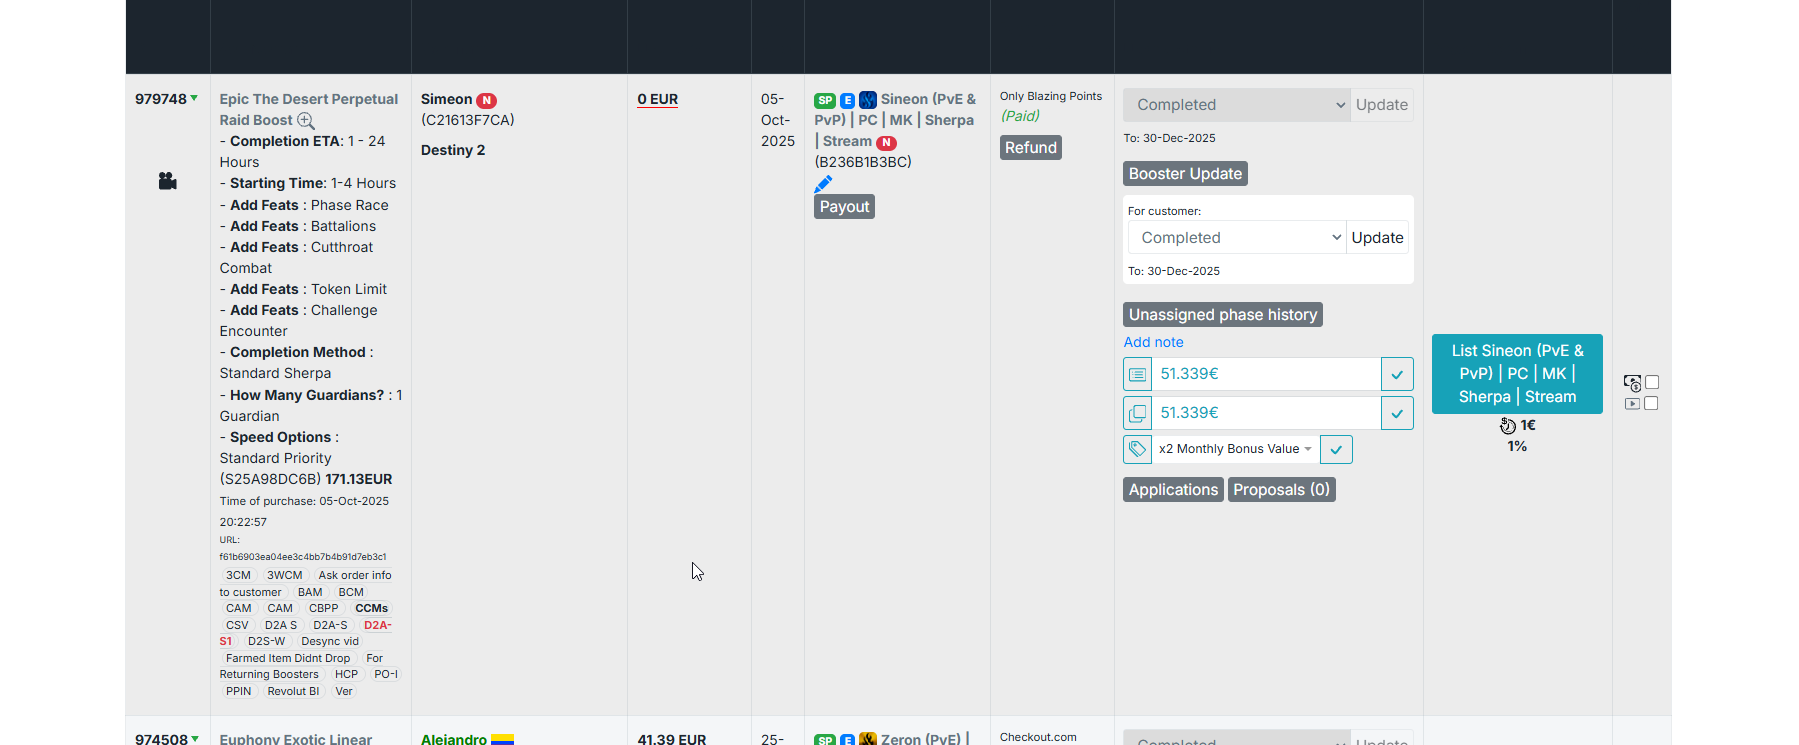Select the PO-I tag

386,675
